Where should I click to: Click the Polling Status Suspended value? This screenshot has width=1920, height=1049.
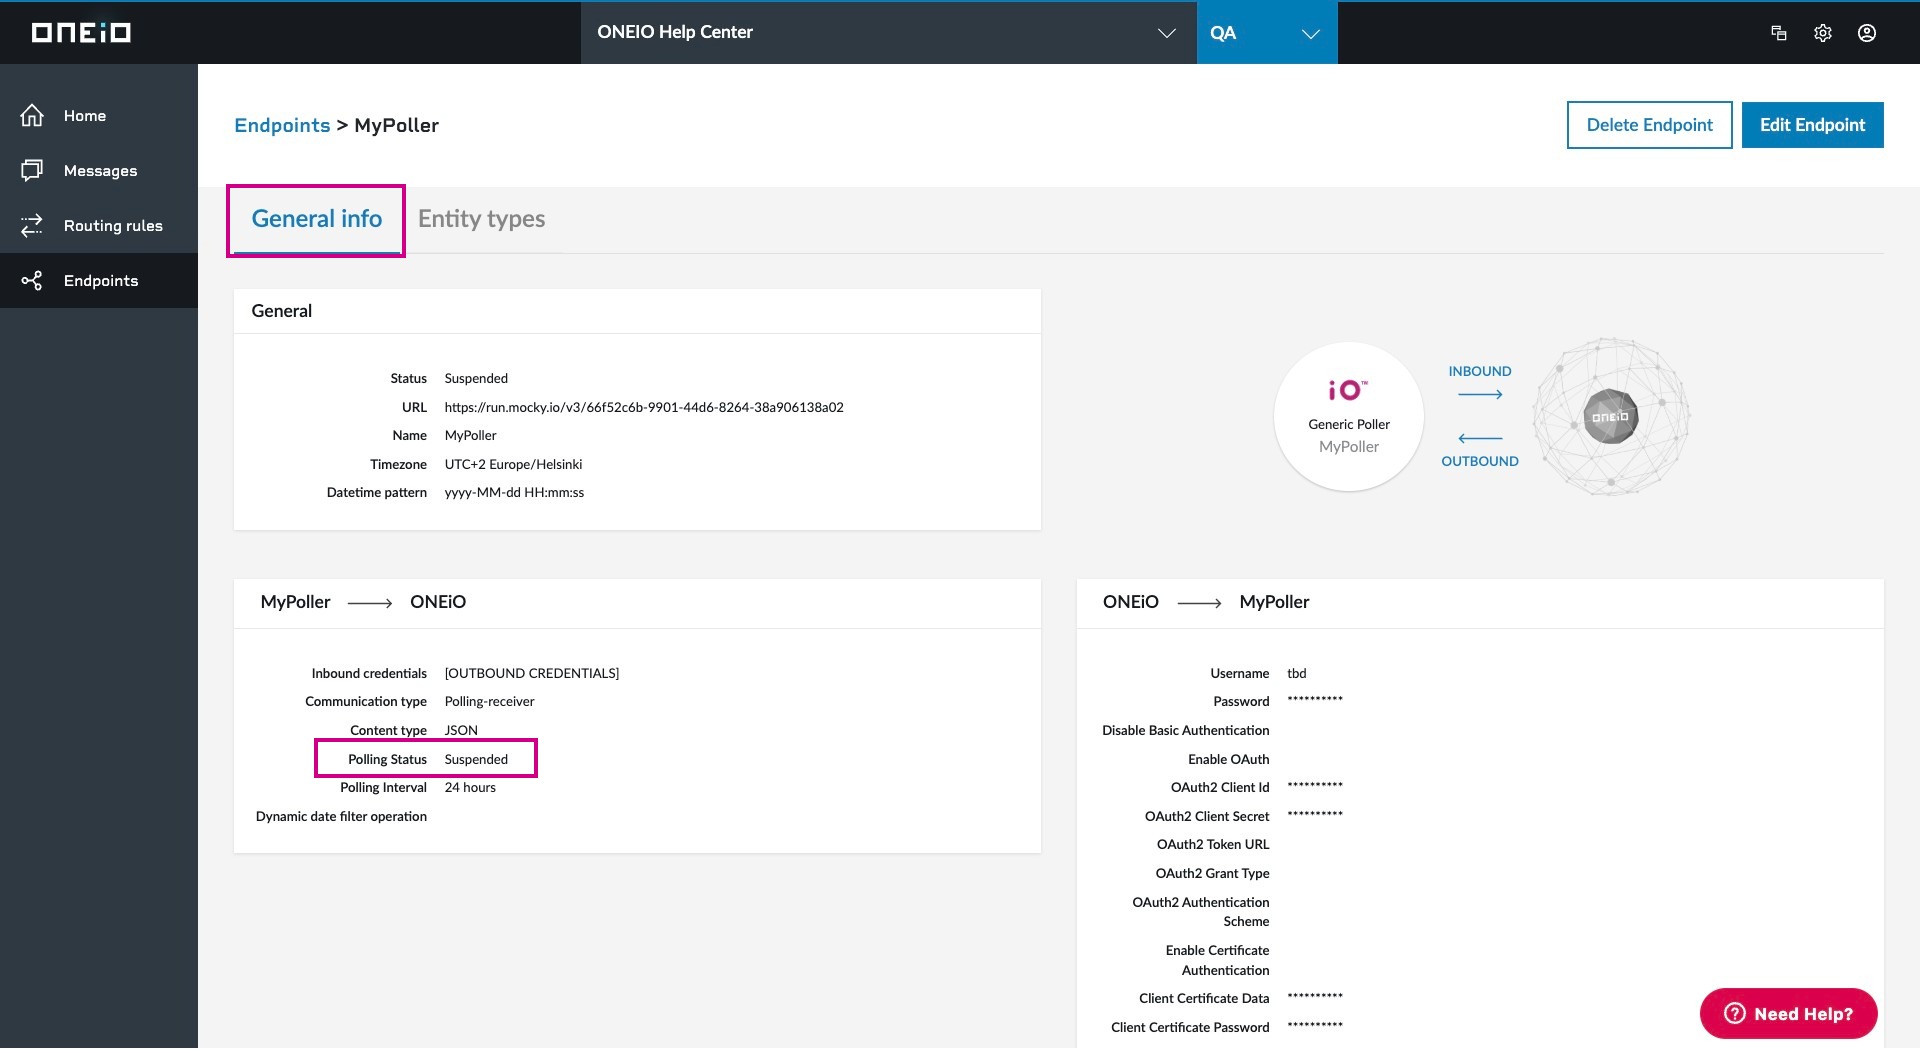[x=476, y=760]
